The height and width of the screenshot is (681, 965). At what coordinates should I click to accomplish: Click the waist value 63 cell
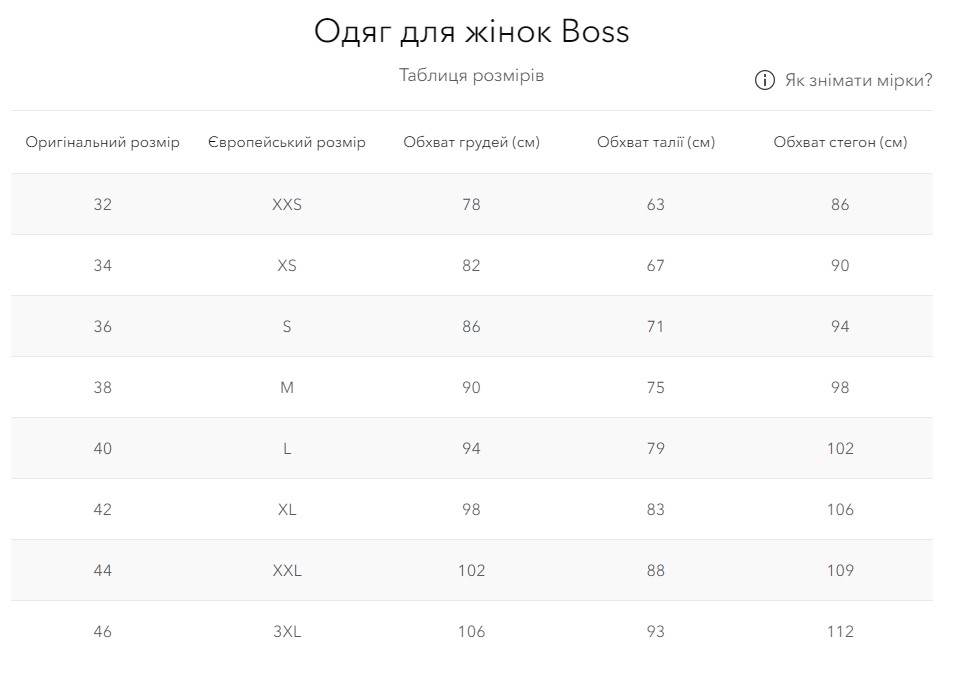point(655,204)
